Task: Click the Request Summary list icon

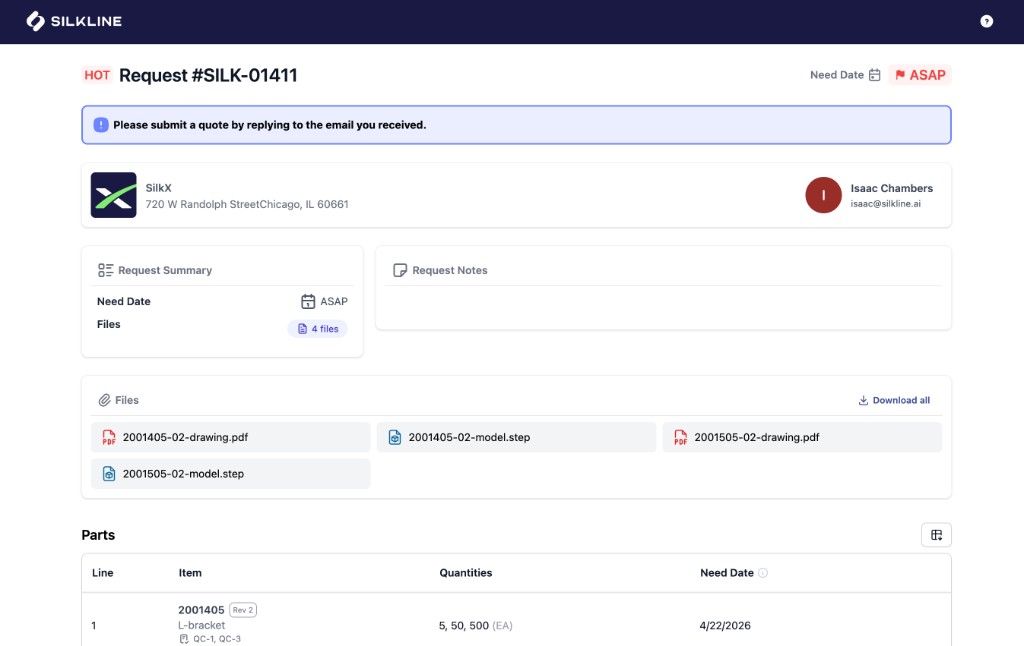Action: pyautogui.click(x=105, y=270)
